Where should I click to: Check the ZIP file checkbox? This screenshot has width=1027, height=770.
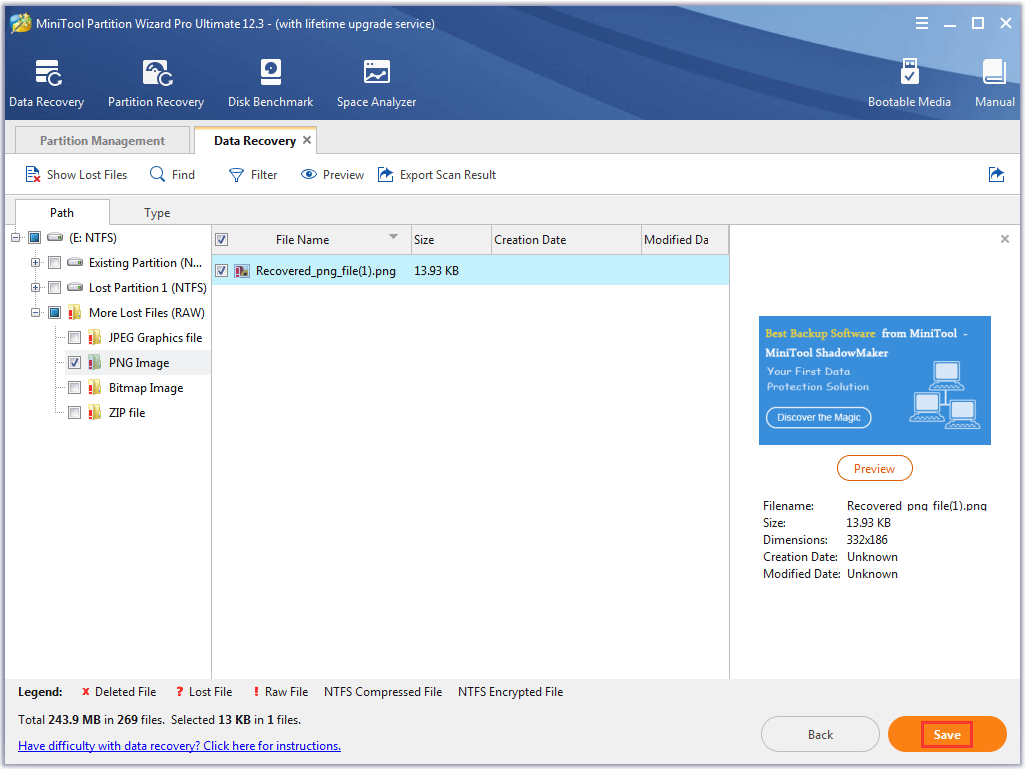click(74, 412)
